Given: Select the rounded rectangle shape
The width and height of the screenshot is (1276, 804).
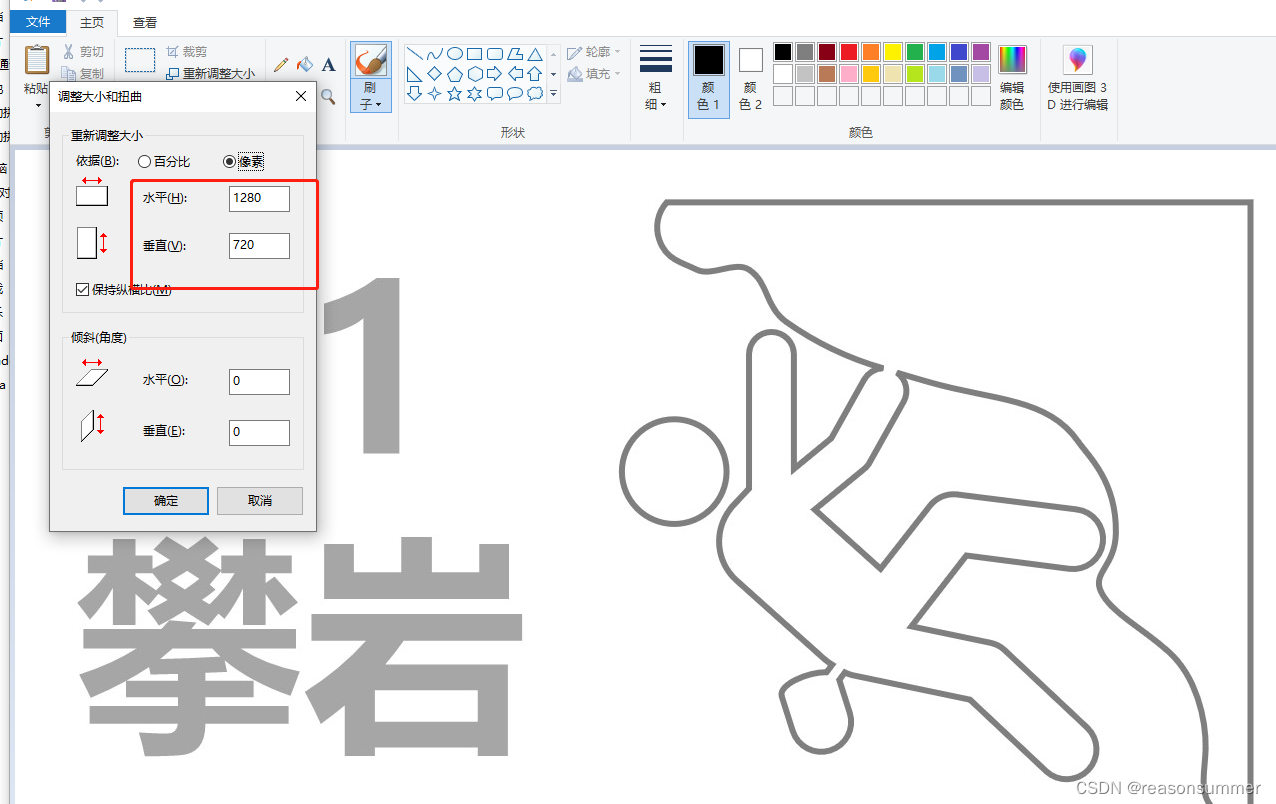Looking at the screenshot, I should tap(494, 54).
